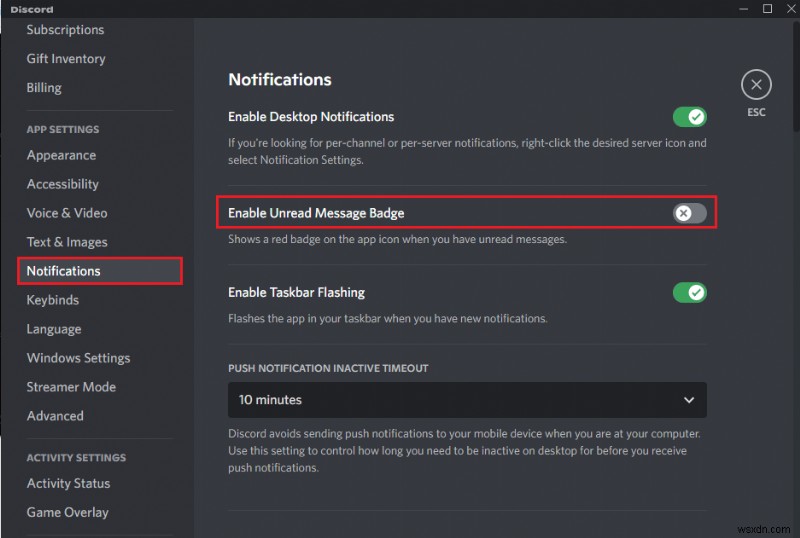Open Billing settings
Viewport: 800px width, 538px height.
pos(44,88)
